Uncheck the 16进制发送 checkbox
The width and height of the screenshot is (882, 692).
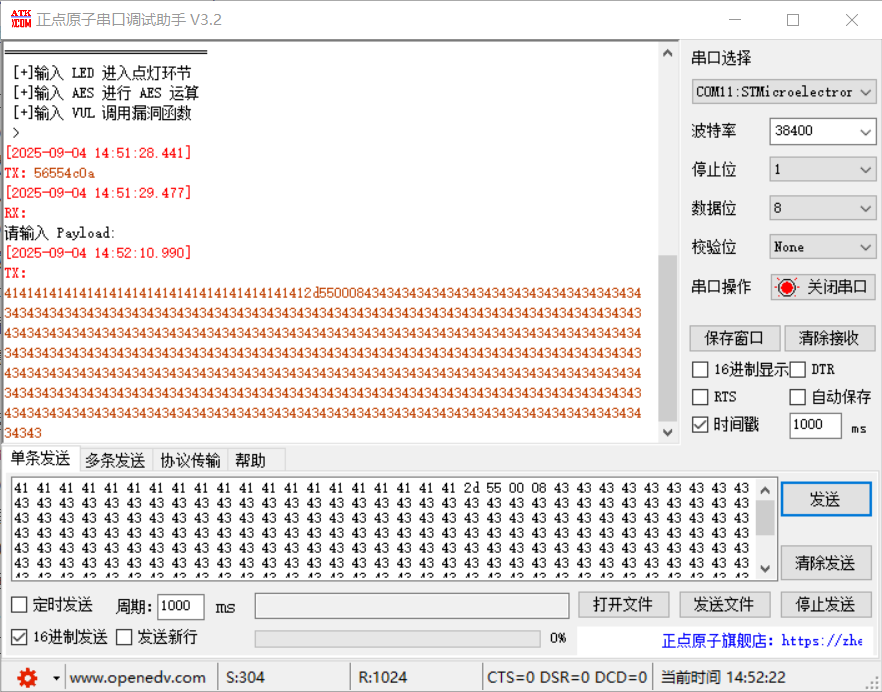(x=19, y=637)
